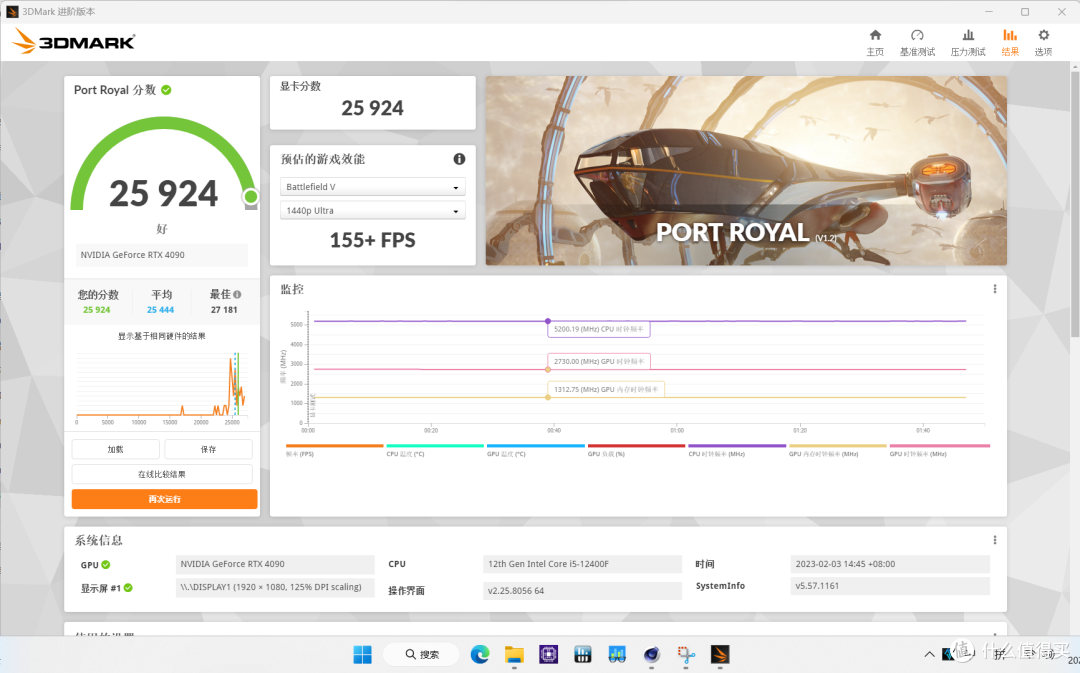Open the Battlefield V game dropdown
This screenshot has height=673, width=1080.
[x=373, y=187]
